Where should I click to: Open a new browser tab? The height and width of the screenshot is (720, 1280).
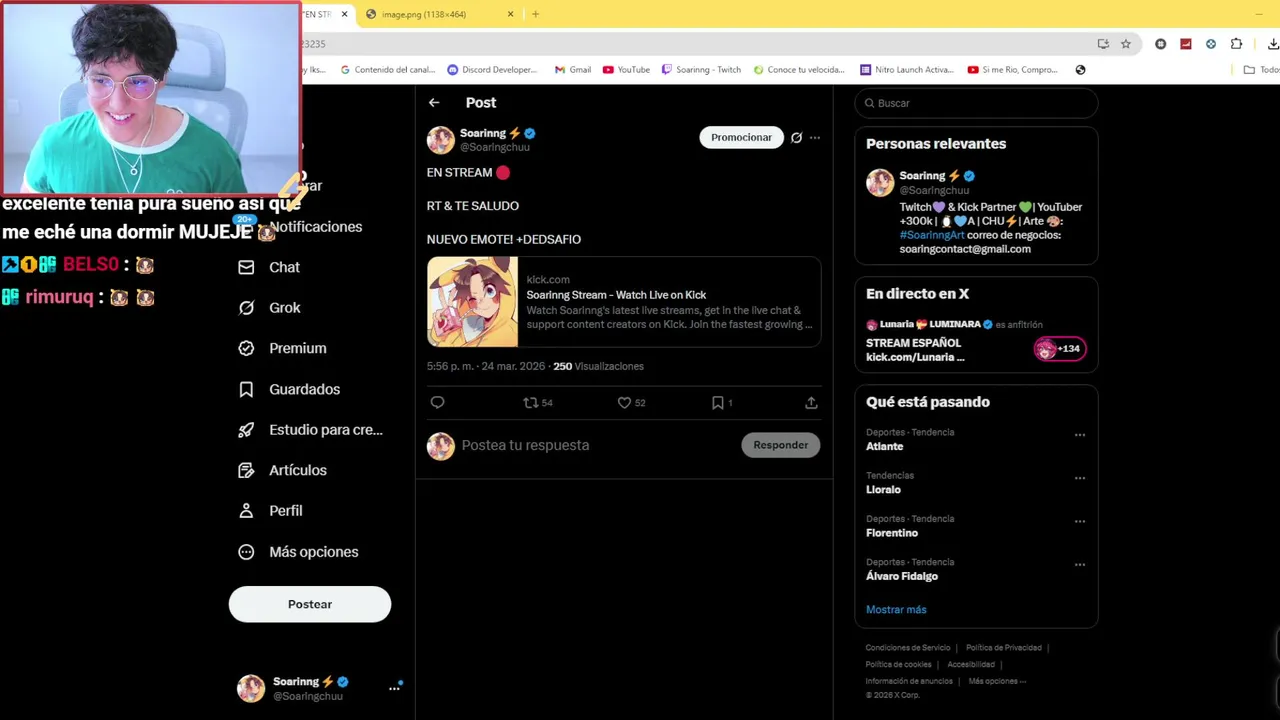pyautogui.click(x=535, y=14)
